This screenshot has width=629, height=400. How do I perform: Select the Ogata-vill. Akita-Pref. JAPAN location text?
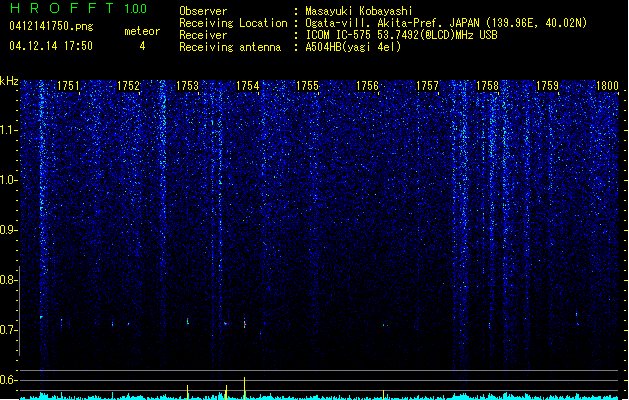[x=446, y=23]
